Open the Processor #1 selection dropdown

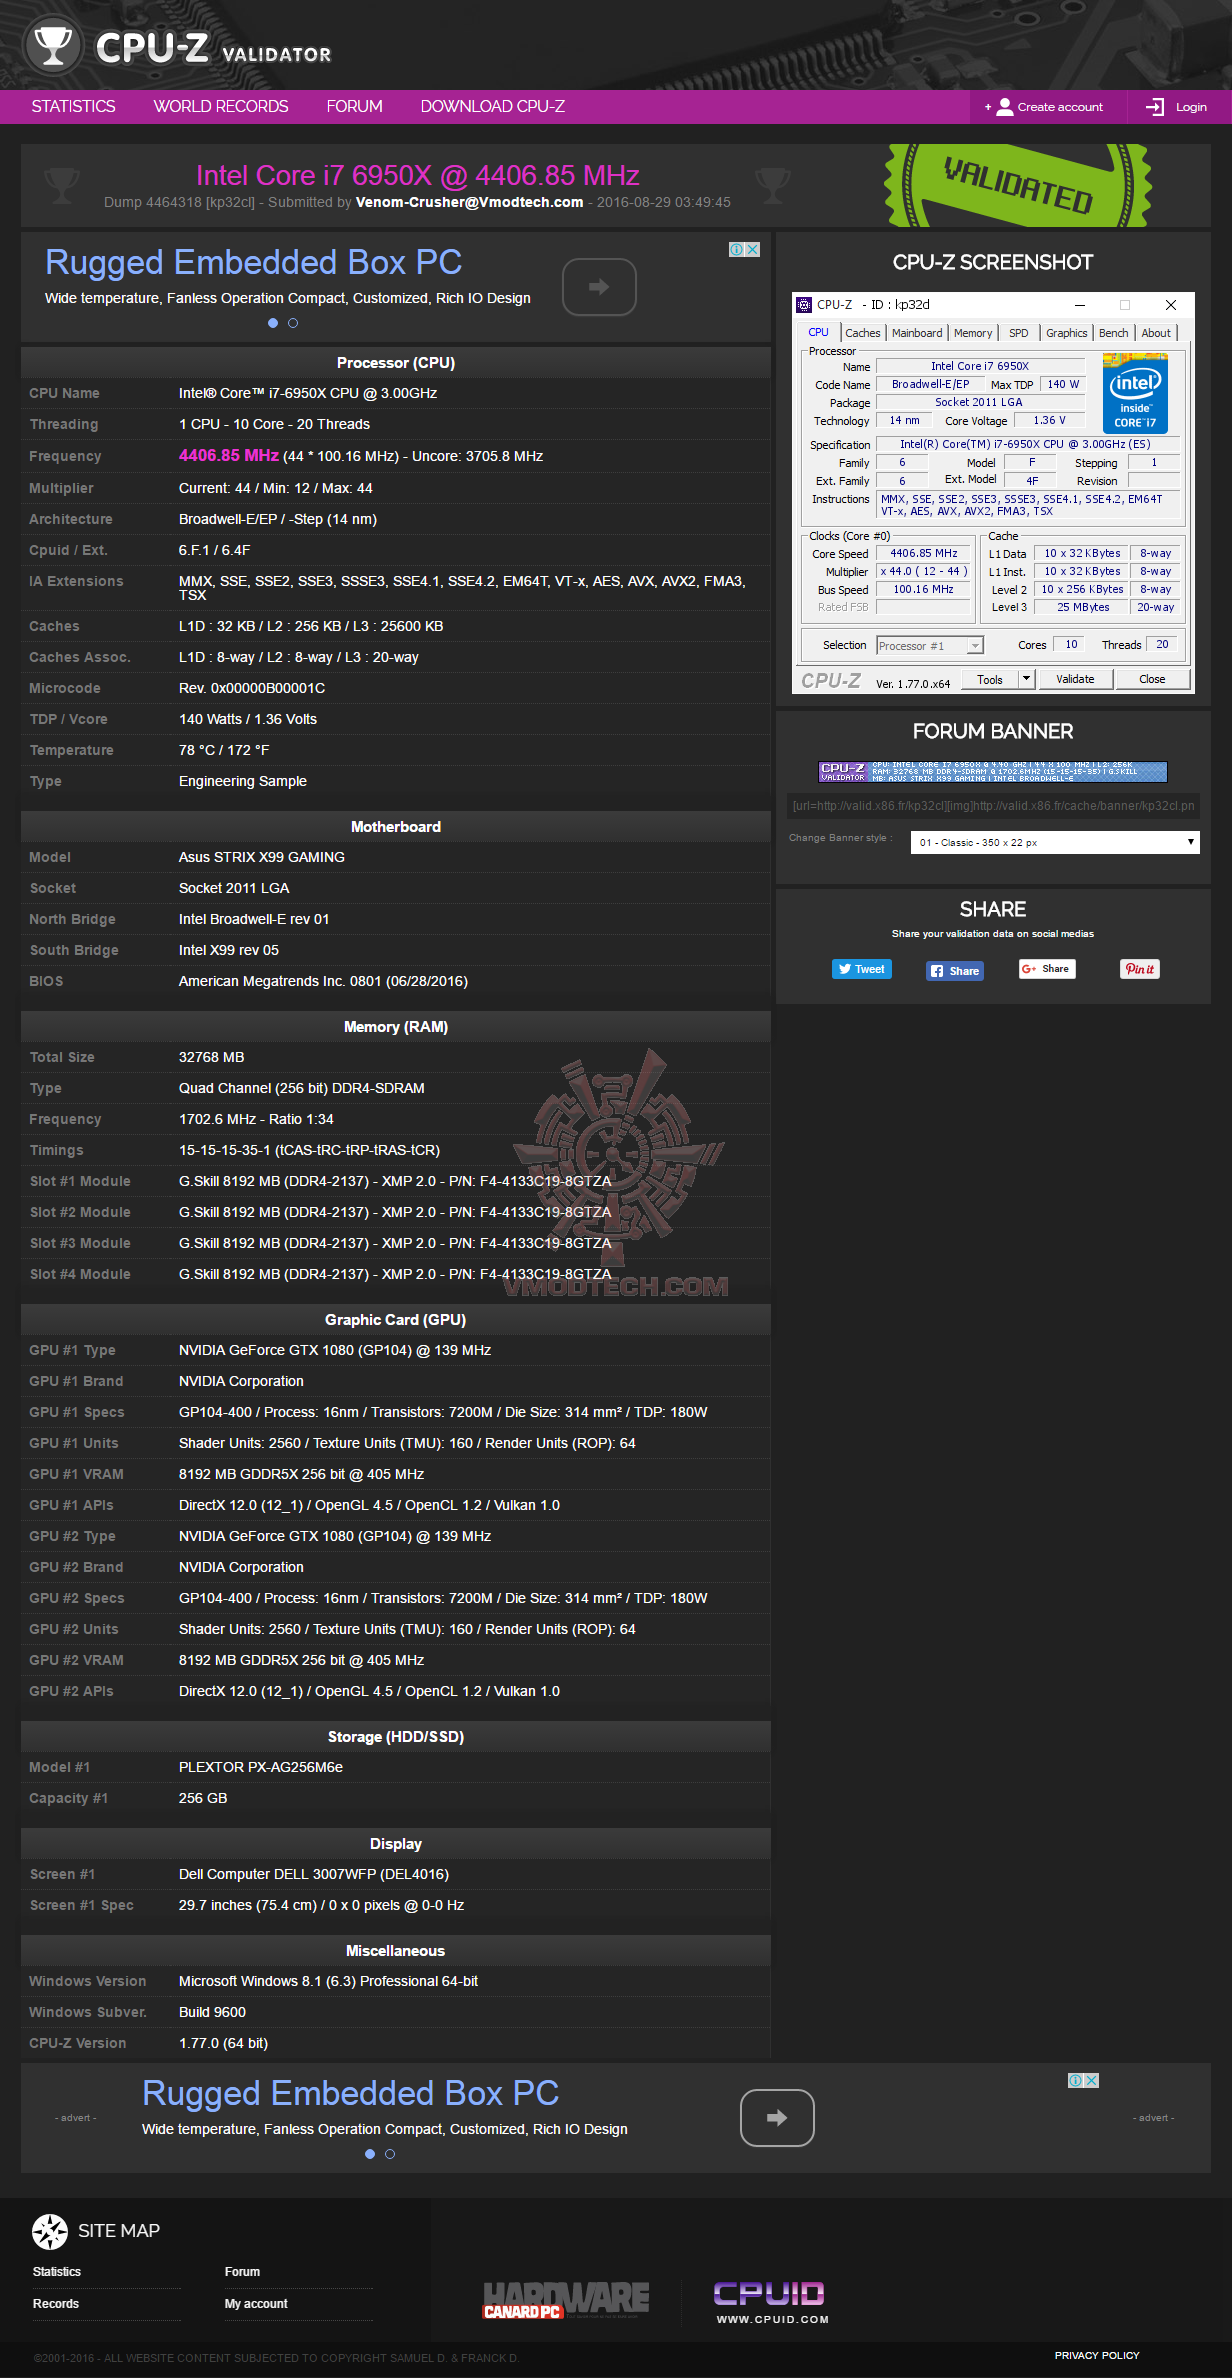(930, 646)
